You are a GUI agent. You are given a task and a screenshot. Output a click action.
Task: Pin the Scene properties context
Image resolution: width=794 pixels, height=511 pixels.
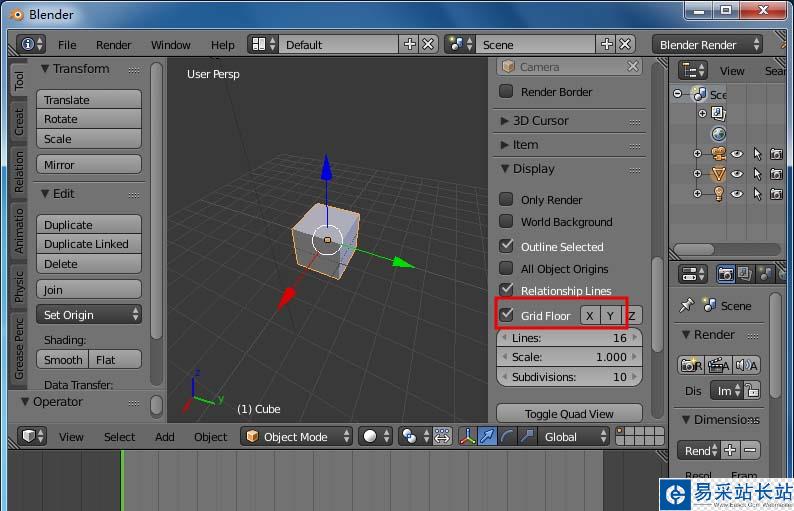[x=686, y=305]
